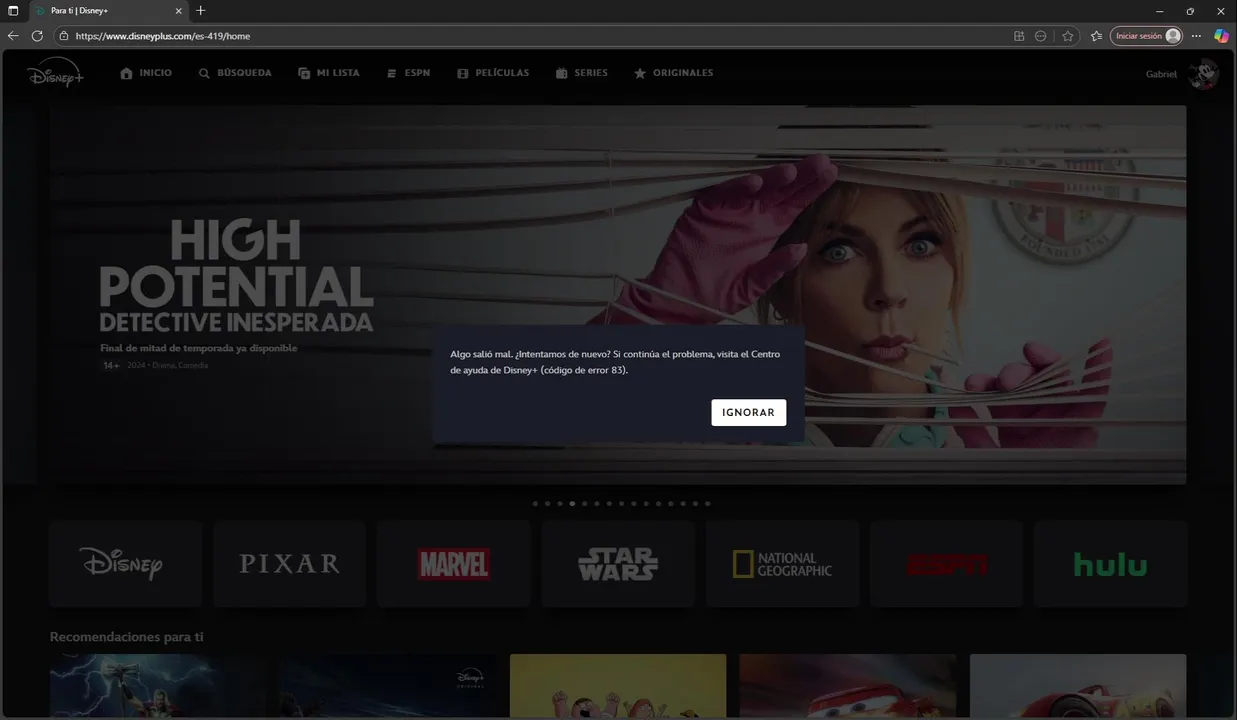
Task: Click the last carousel pagination dot
Action: 708,504
